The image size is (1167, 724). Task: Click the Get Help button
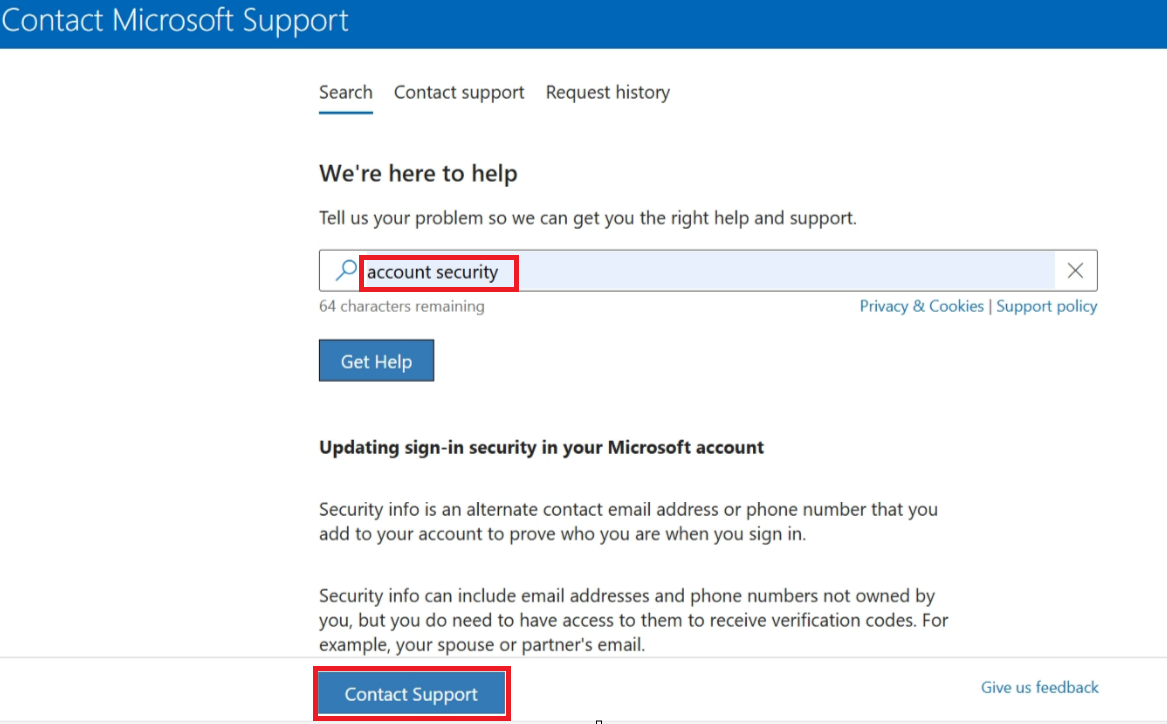(377, 361)
